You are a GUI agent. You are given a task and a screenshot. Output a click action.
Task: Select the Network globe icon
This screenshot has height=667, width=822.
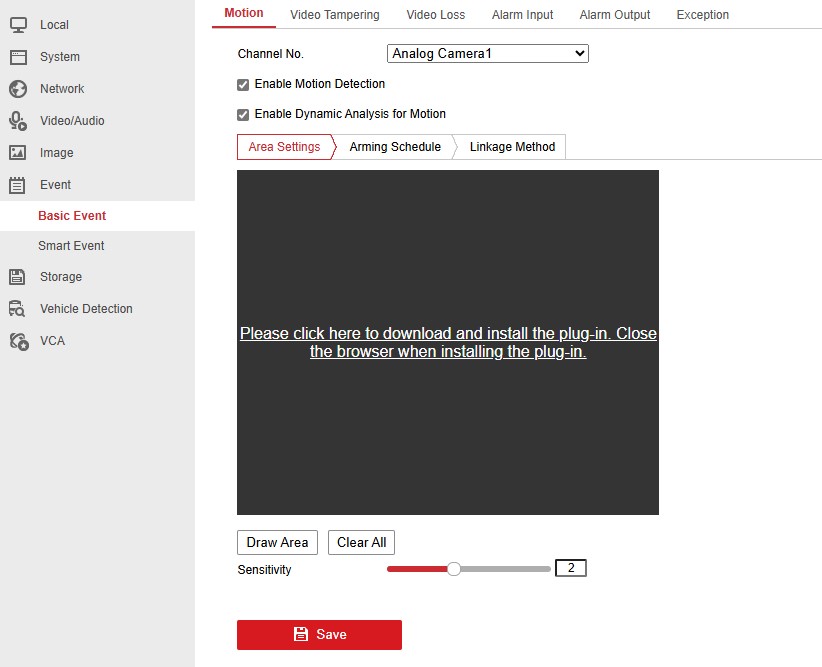pos(17,89)
